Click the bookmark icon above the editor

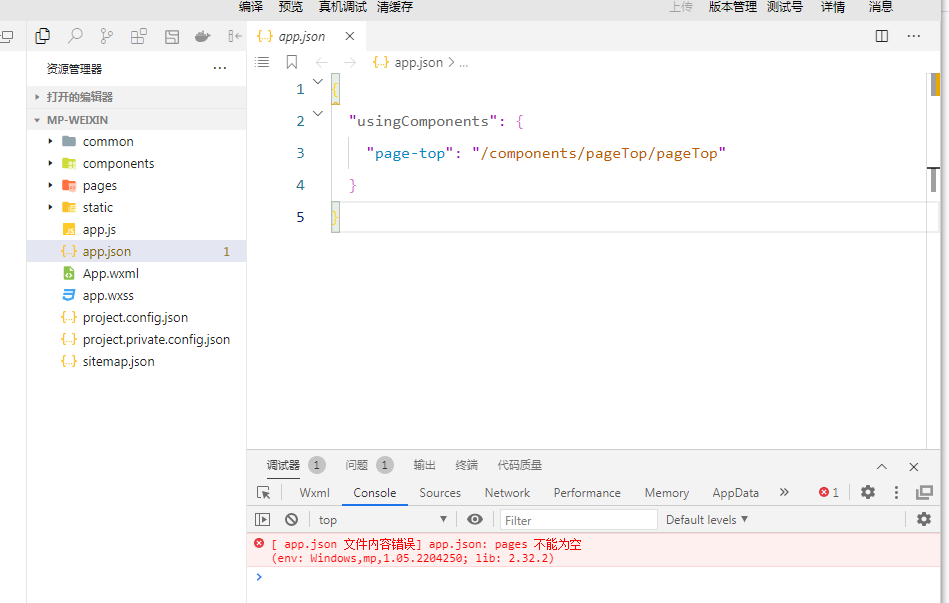pos(291,62)
